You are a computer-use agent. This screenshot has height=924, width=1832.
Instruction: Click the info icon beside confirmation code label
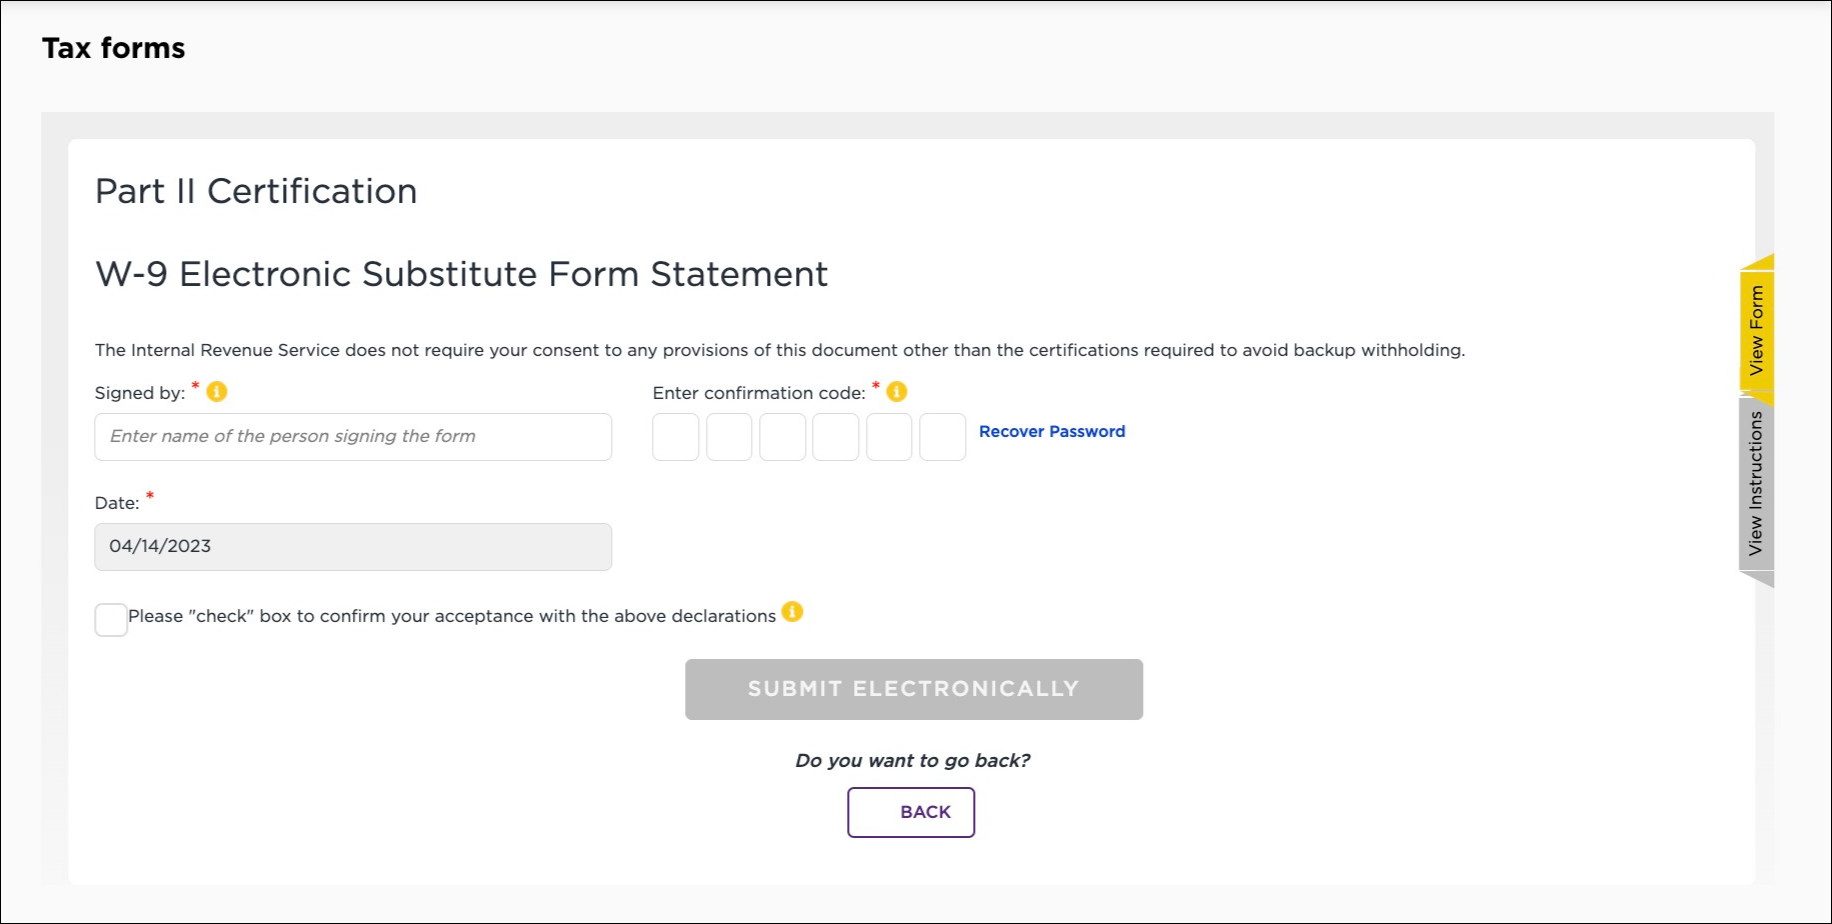pos(896,392)
